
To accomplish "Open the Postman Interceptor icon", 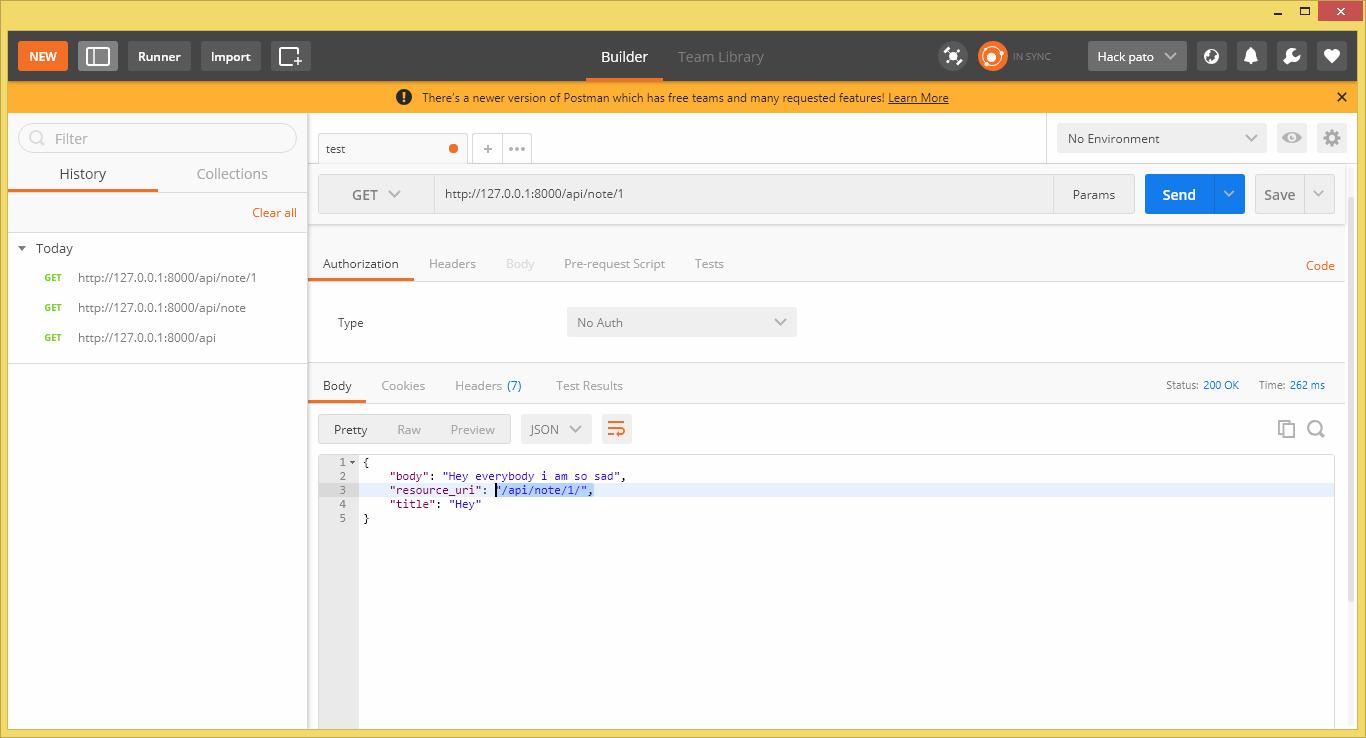I will point(953,56).
